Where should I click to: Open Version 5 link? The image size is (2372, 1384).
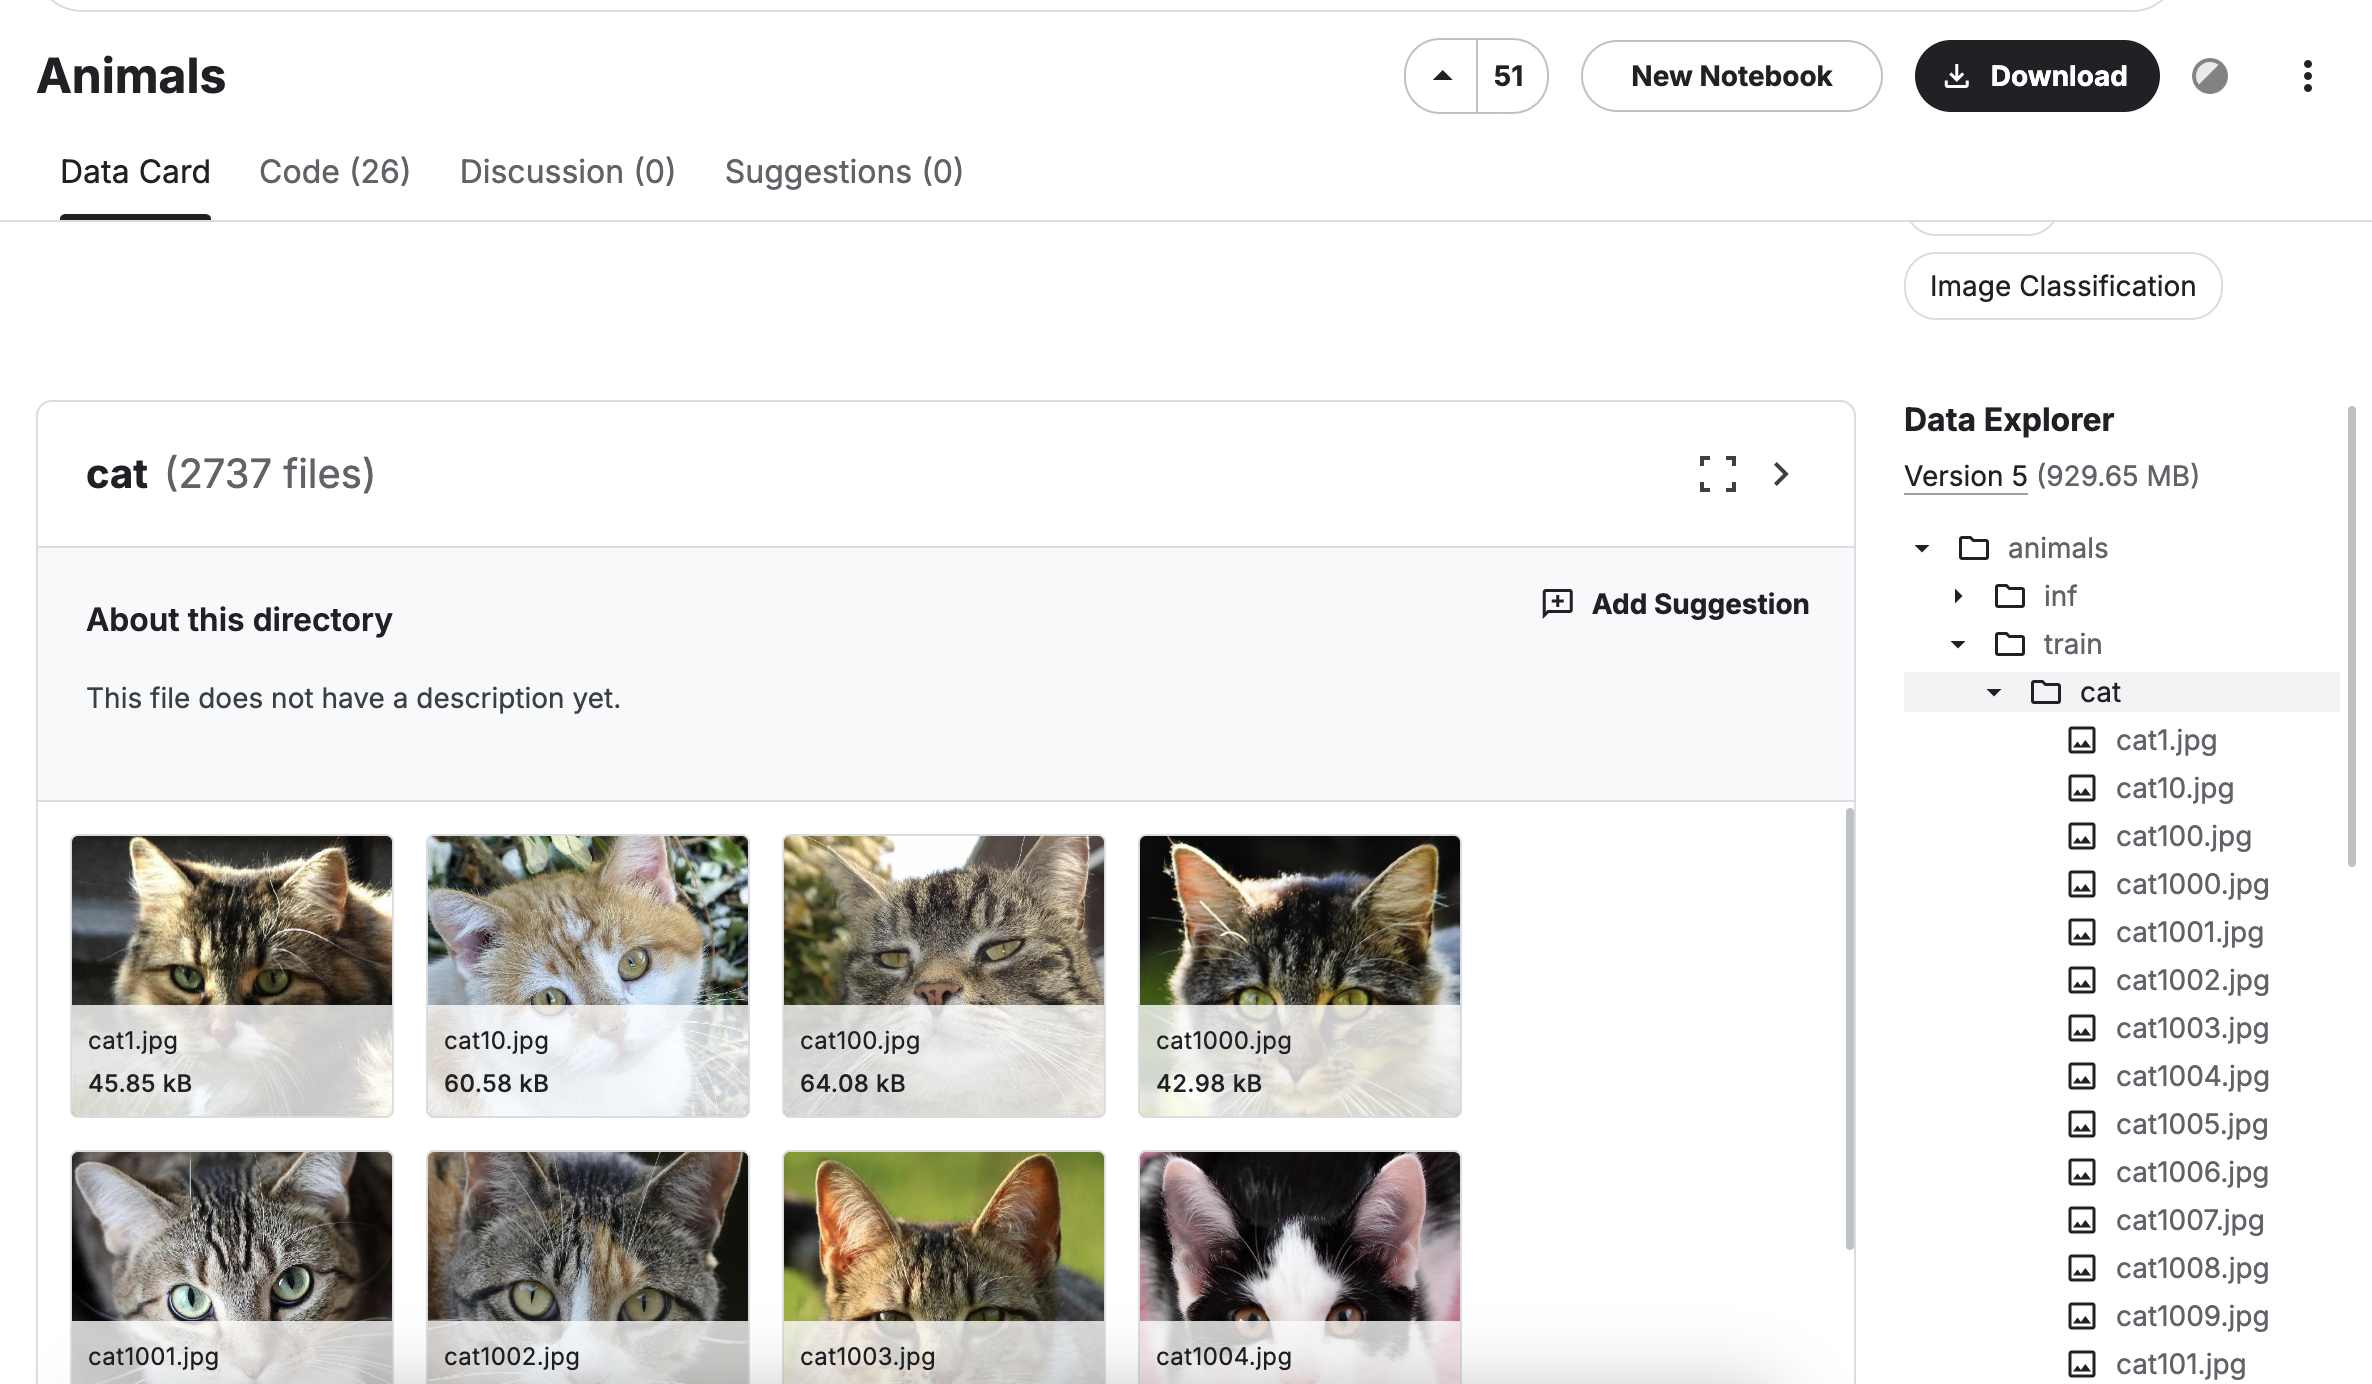(x=1965, y=476)
